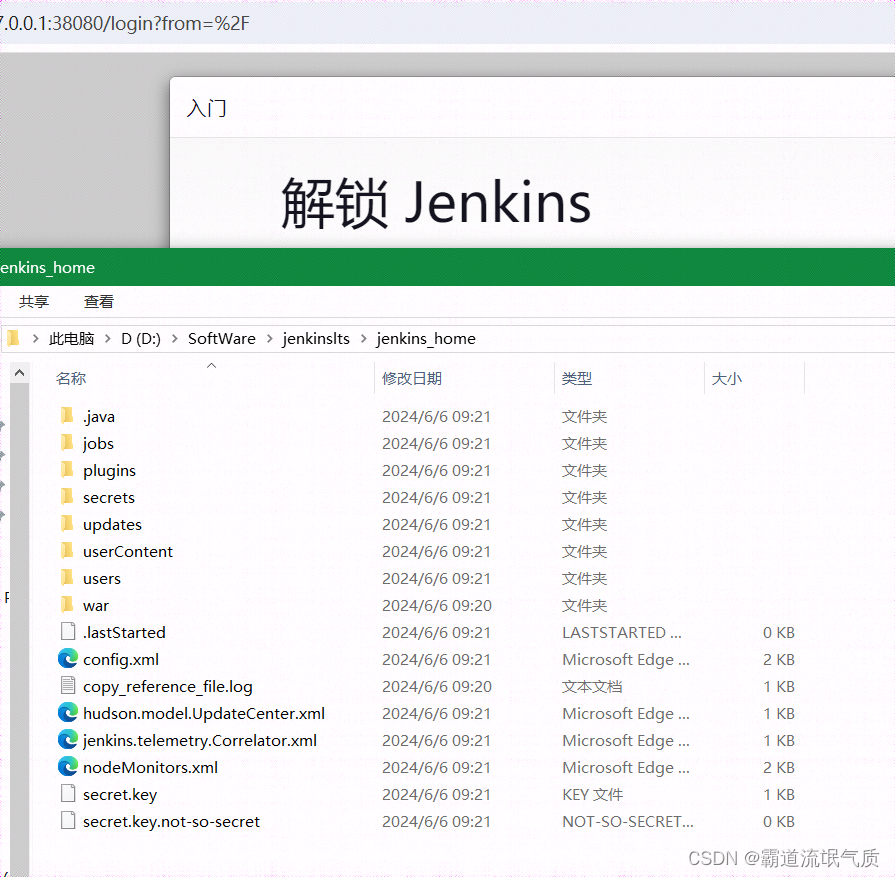Switch to the 查看 ribbon tab
This screenshot has width=895, height=877.
97,301
